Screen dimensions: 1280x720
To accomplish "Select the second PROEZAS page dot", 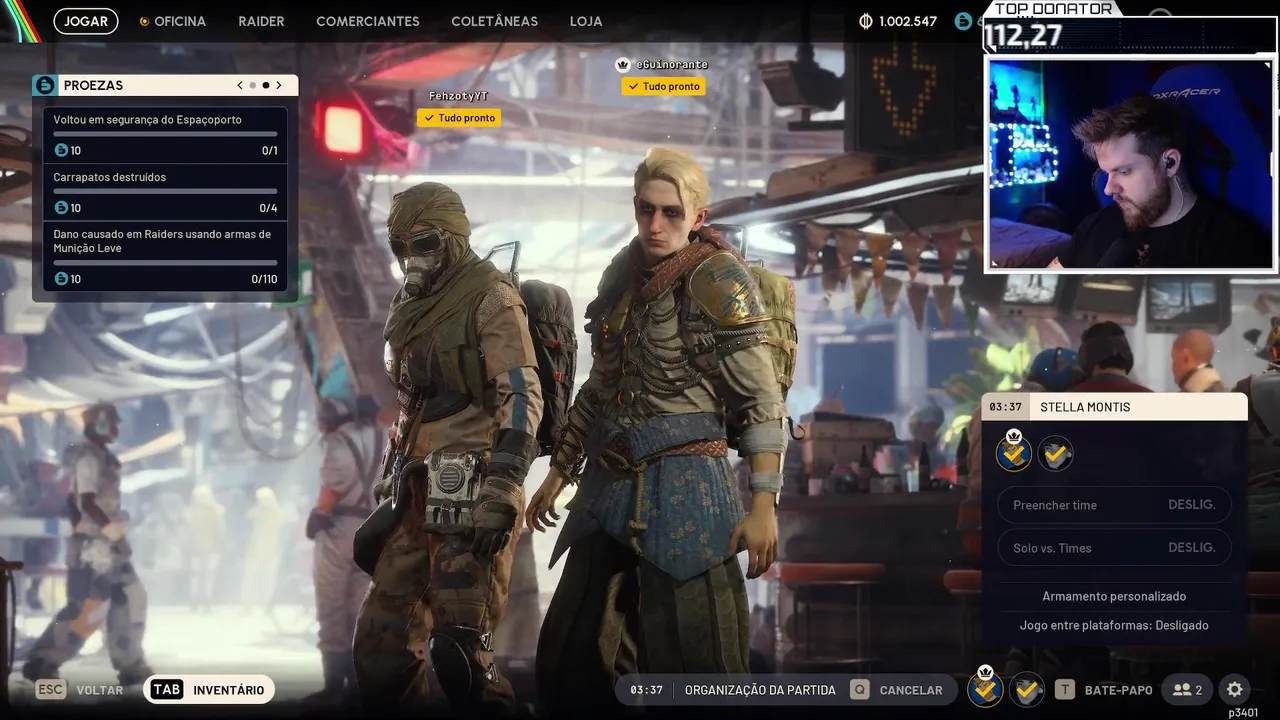I will [x=266, y=85].
